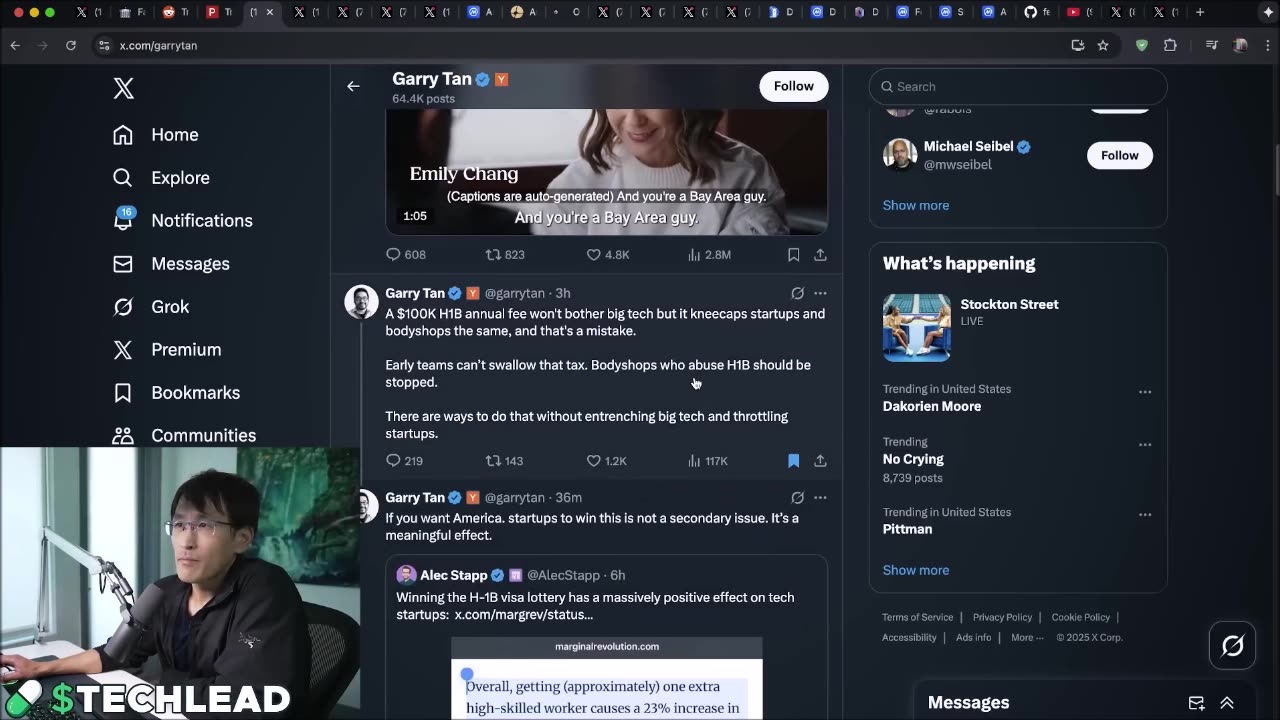Open Cookie Policy link
1280x720 pixels.
click(1080, 617)
